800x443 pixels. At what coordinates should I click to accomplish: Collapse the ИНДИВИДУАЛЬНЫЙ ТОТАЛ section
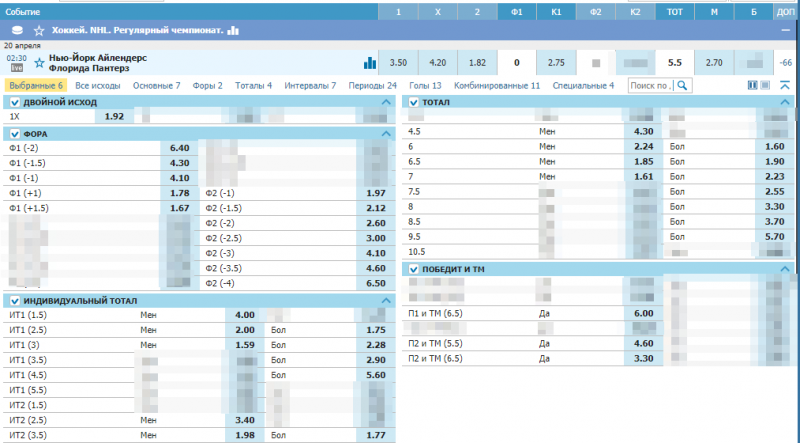coord(386,301)
